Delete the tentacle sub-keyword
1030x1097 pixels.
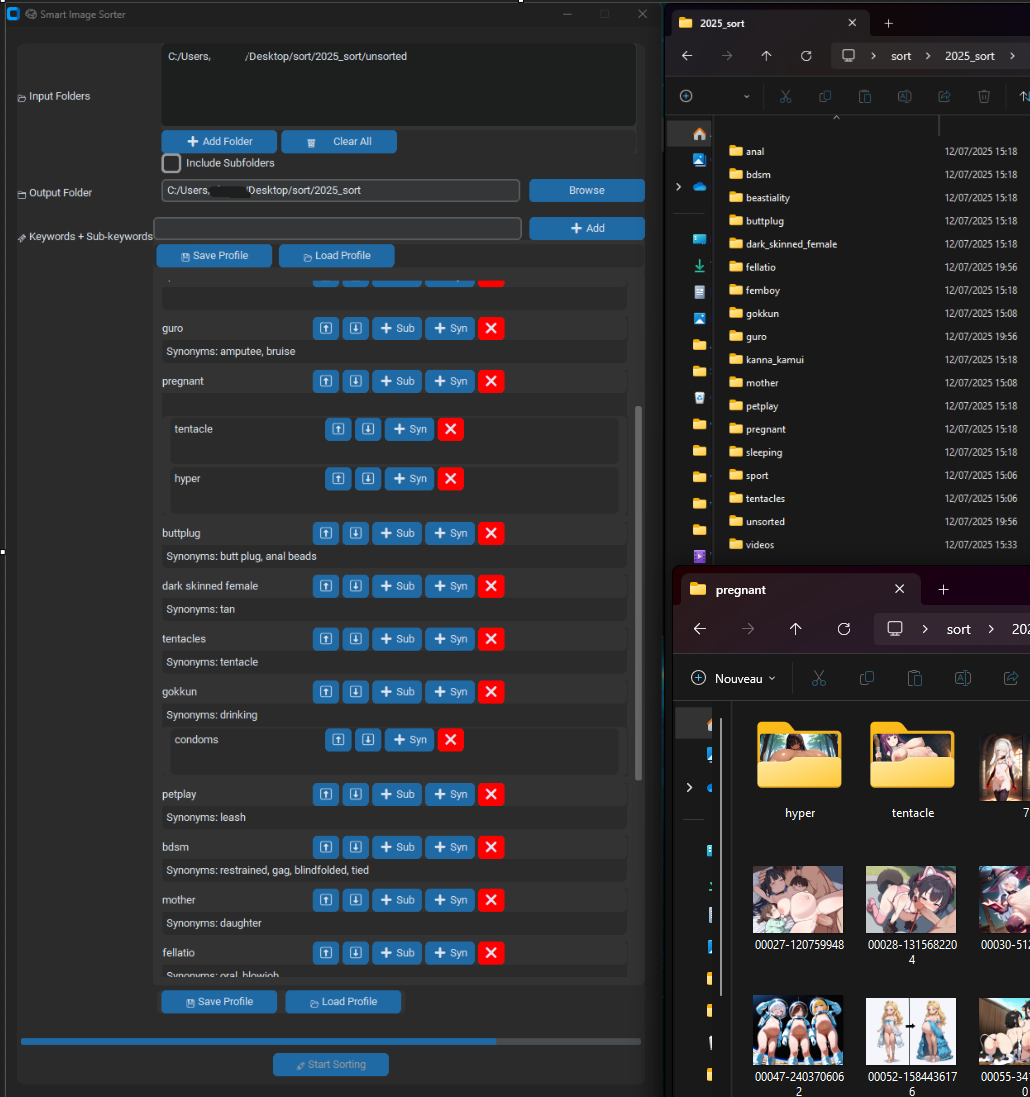pos(451,429)
